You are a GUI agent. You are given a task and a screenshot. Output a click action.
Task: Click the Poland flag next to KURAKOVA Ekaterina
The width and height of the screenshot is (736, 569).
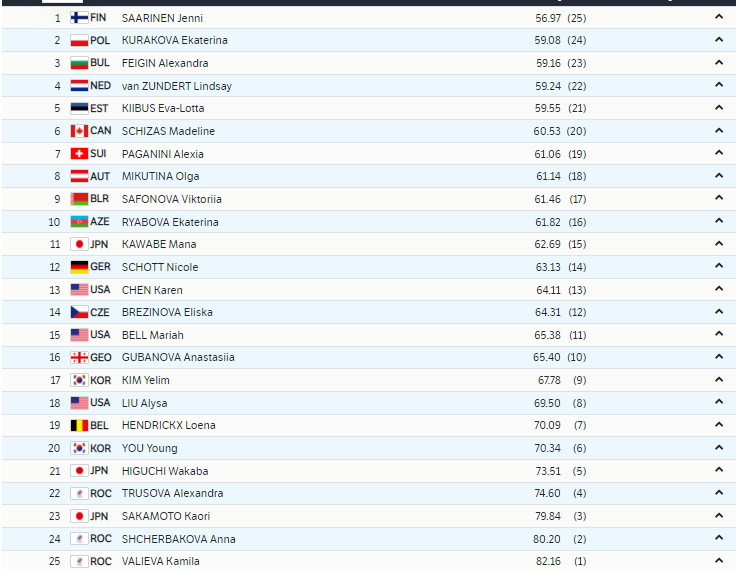click(x=80, y=41)
